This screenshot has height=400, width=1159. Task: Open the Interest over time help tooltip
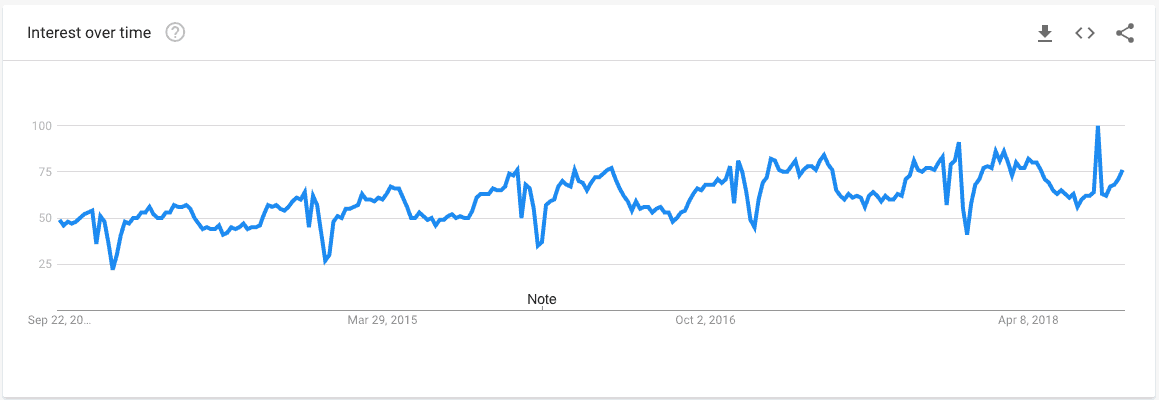tap(175, 33)
